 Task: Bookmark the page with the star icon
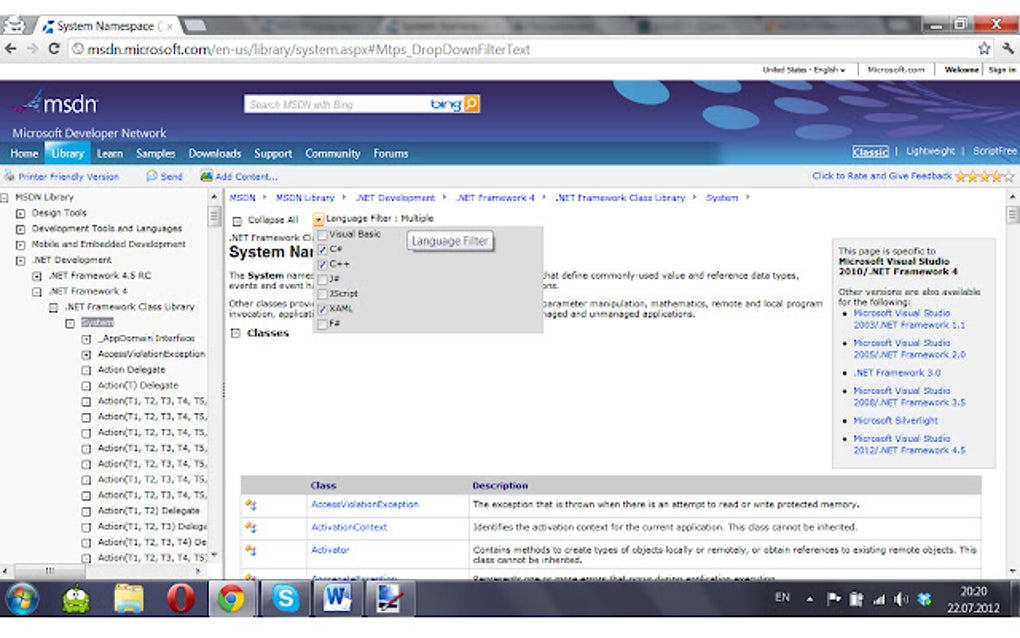tap(984, 46)
